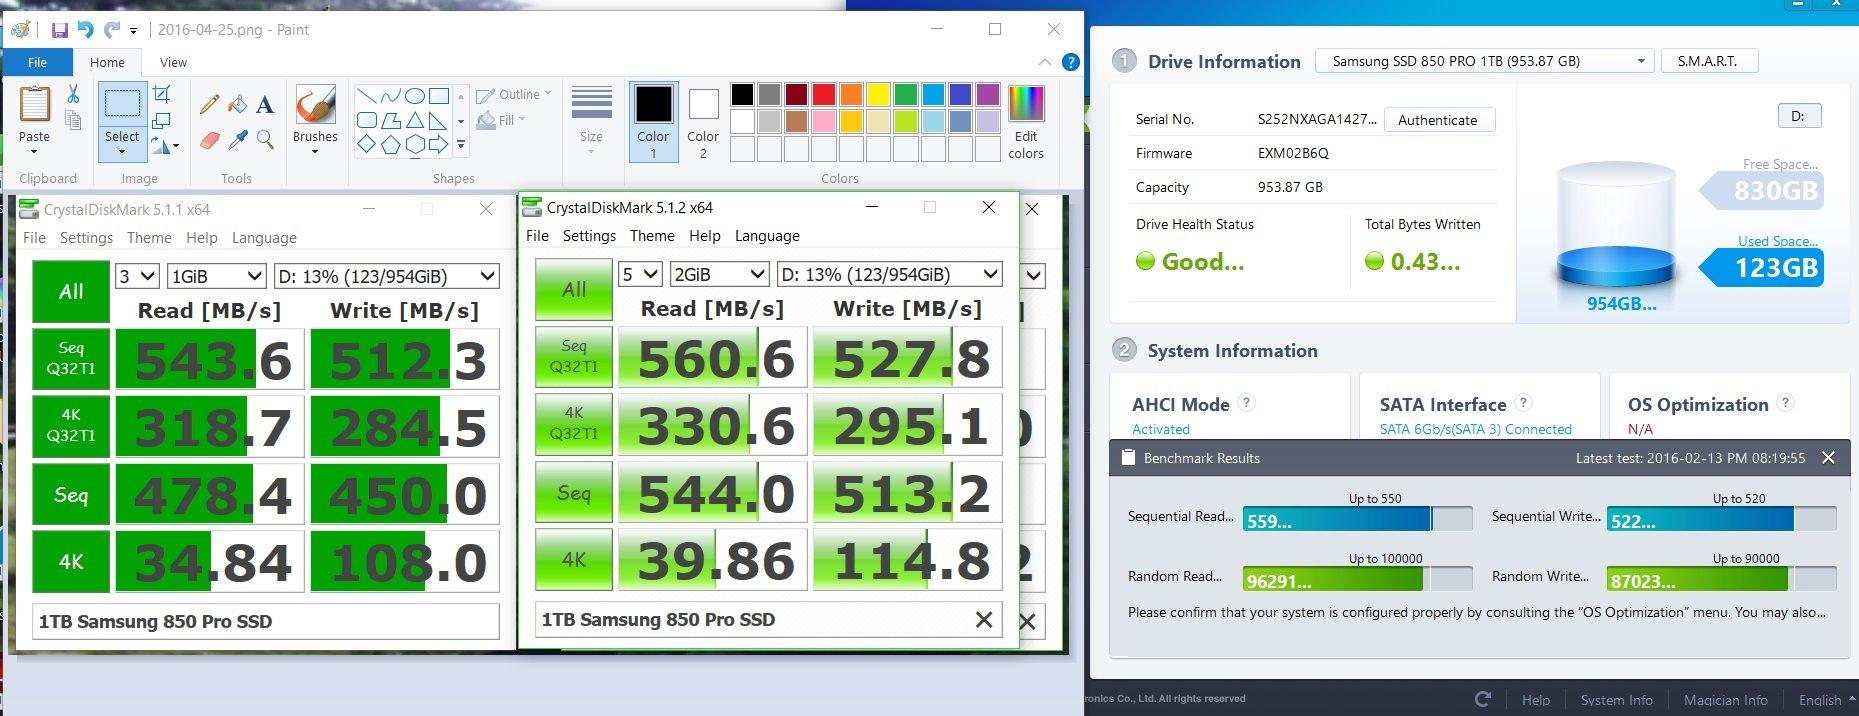1859x716 pixels.
Task: Pick the Right arrow shape in the Shapes gallery
Action: [x=438, y=145]
